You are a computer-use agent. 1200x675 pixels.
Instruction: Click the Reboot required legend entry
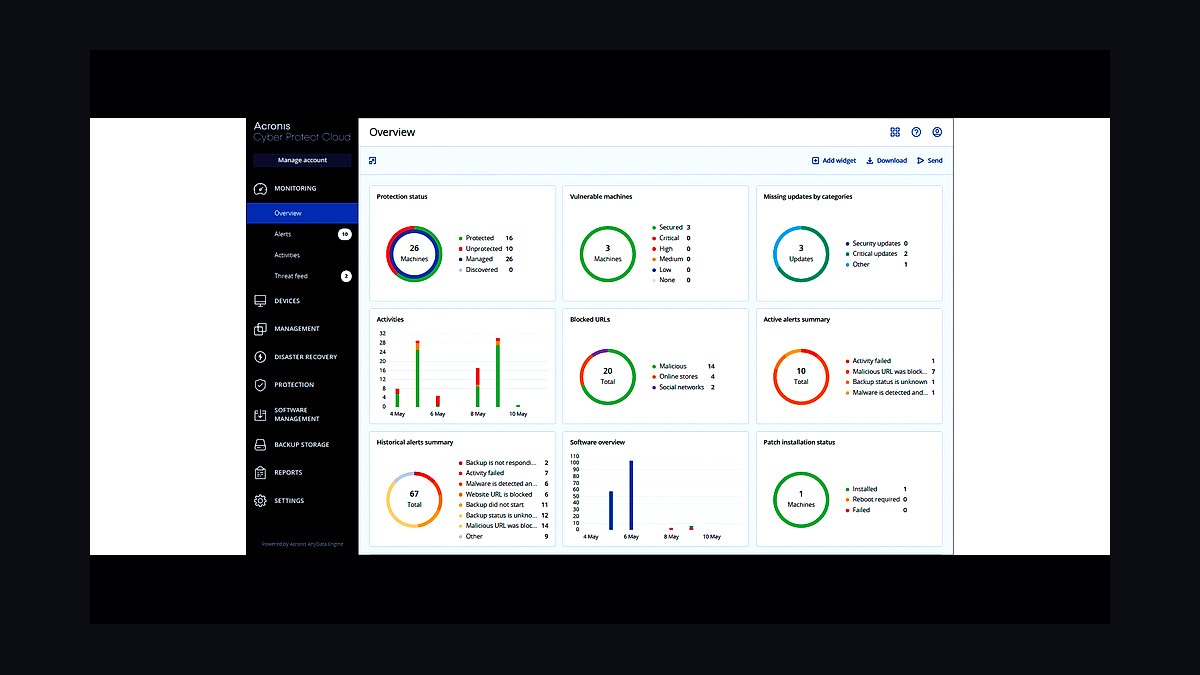click(877, 499)
